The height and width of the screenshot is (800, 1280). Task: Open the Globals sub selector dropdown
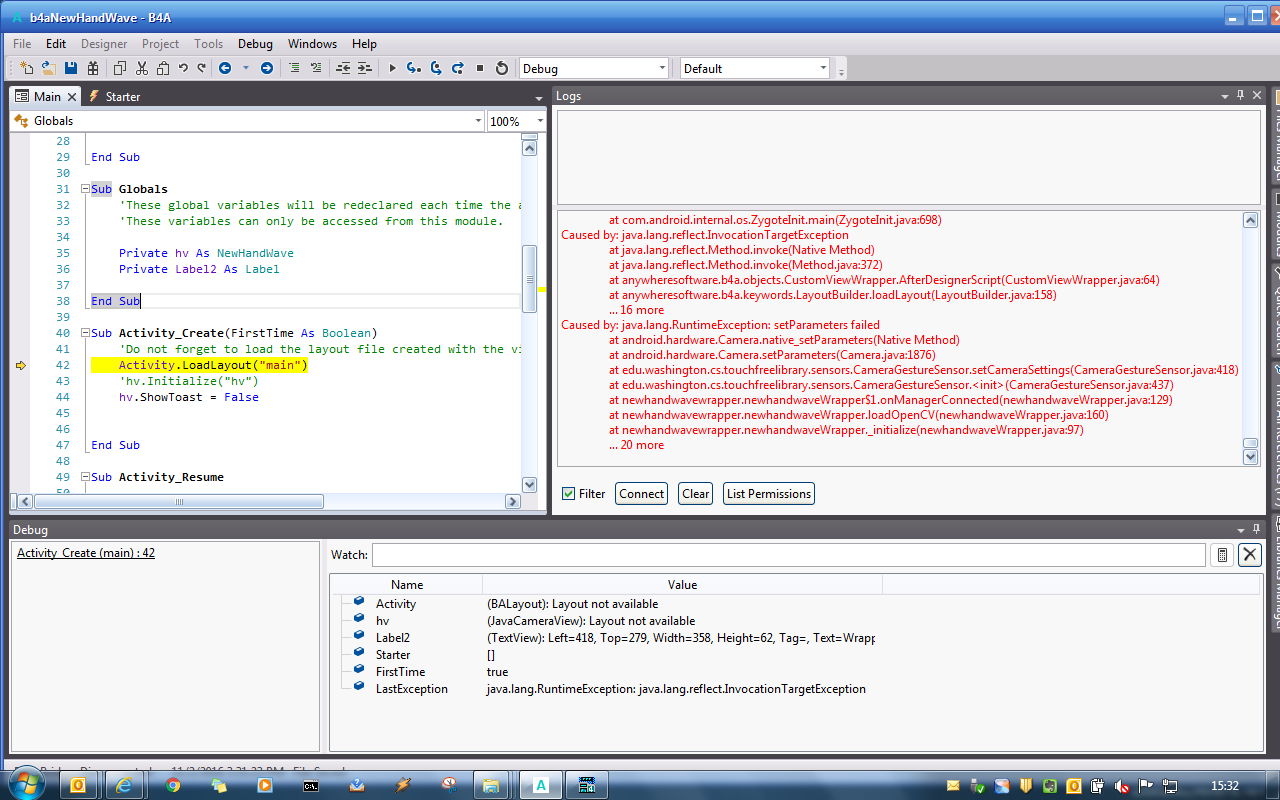pos(477,121)
